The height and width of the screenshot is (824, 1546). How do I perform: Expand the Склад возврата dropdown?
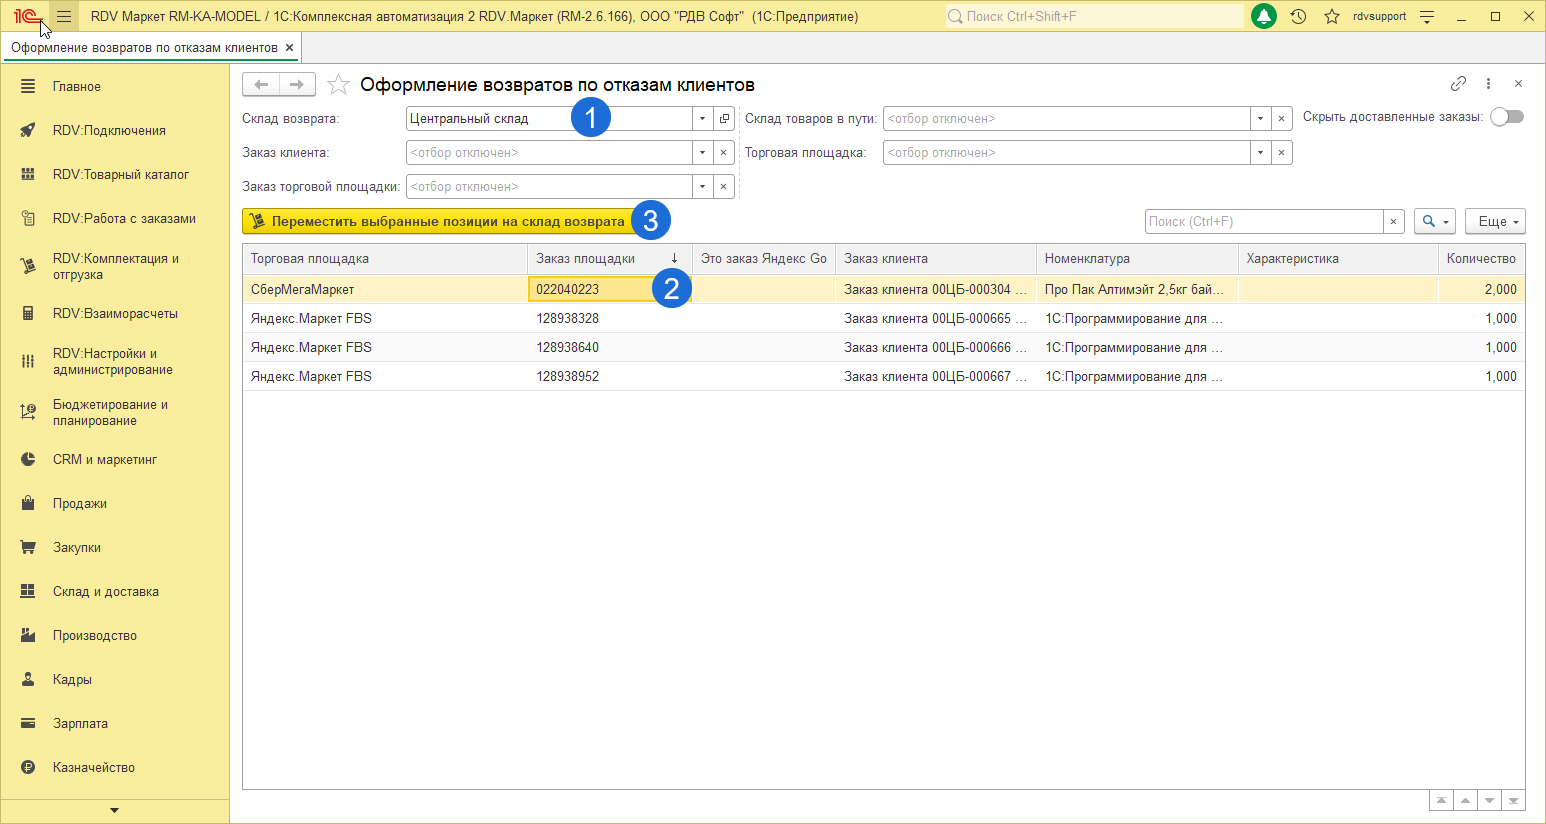coord(702,119)
